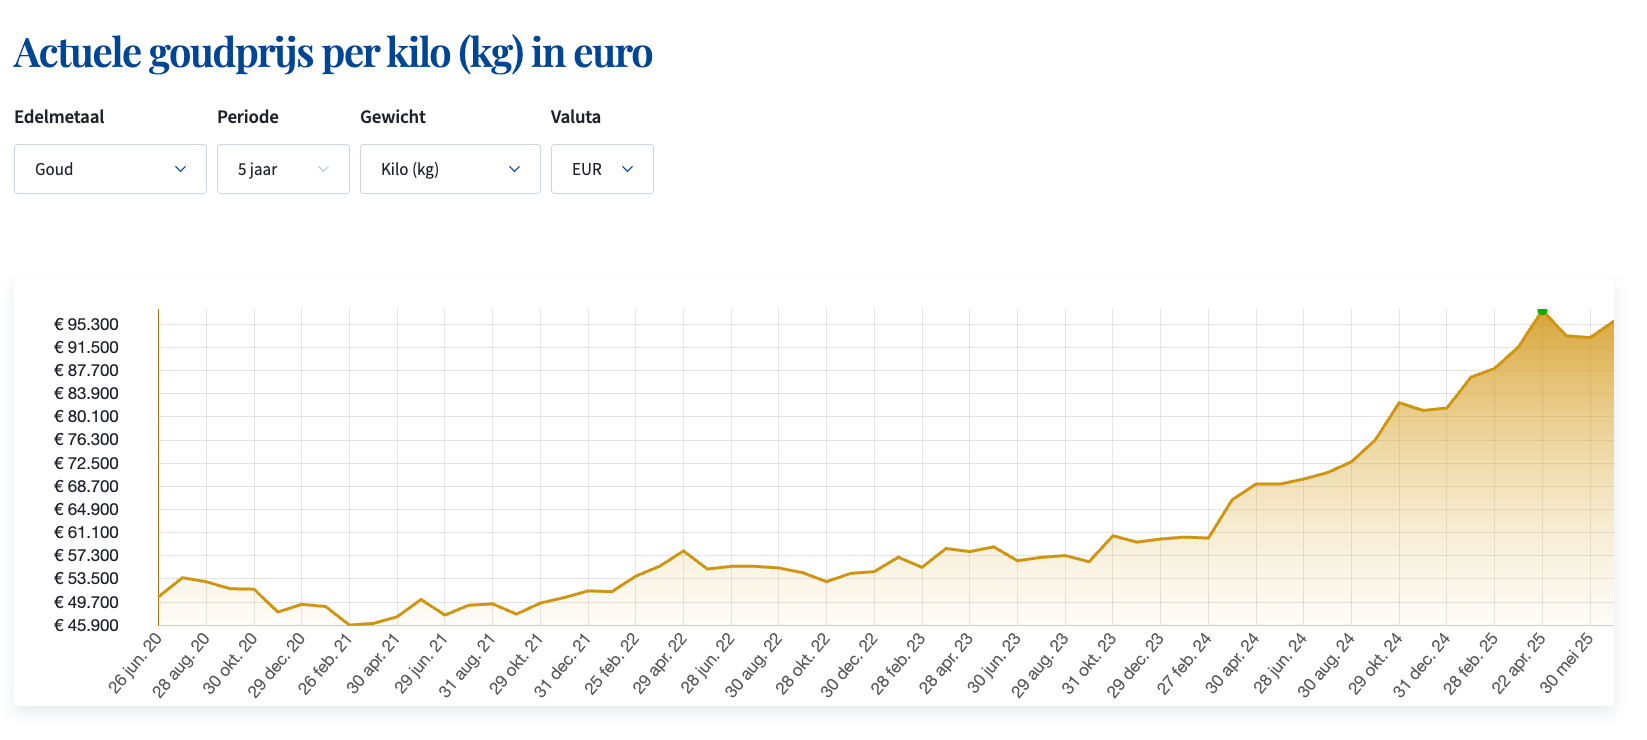Viewport: 1647px width, 740px height.
Task: Click the "26 jun. 20" x-axis date label
Action: (136, 663)
